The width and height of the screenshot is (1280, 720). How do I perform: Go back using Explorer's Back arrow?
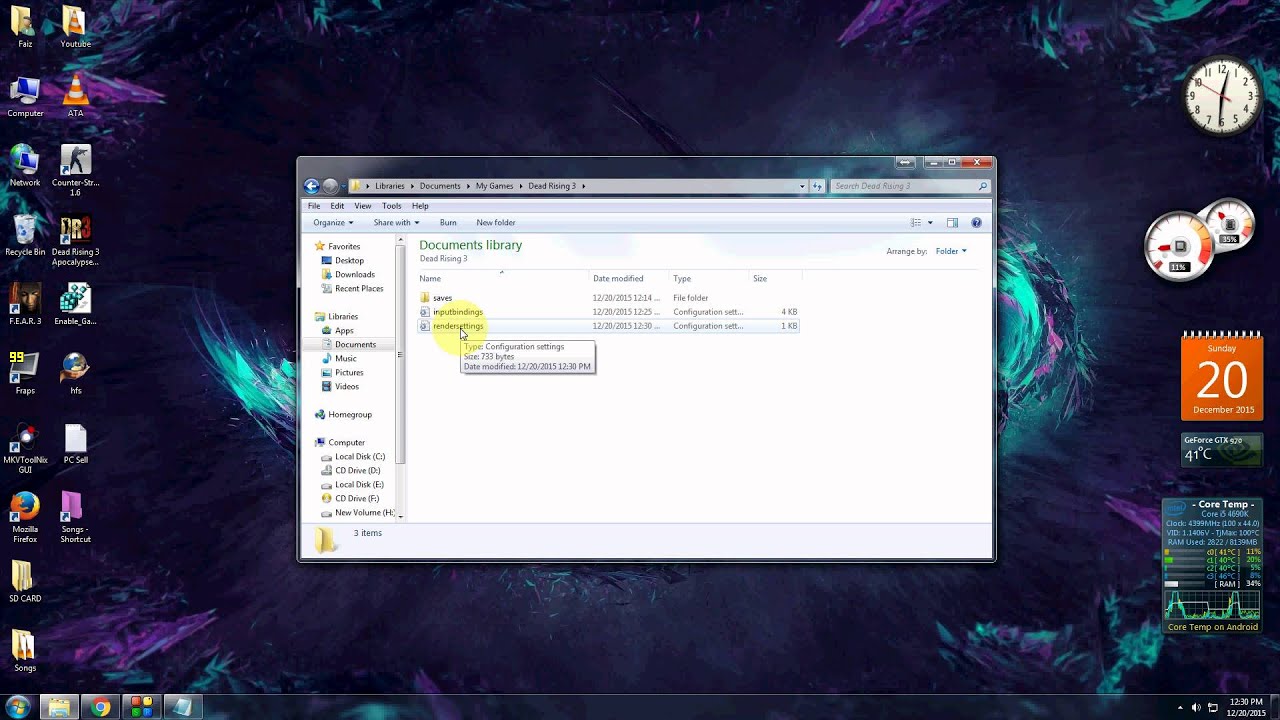coord(311,186)
